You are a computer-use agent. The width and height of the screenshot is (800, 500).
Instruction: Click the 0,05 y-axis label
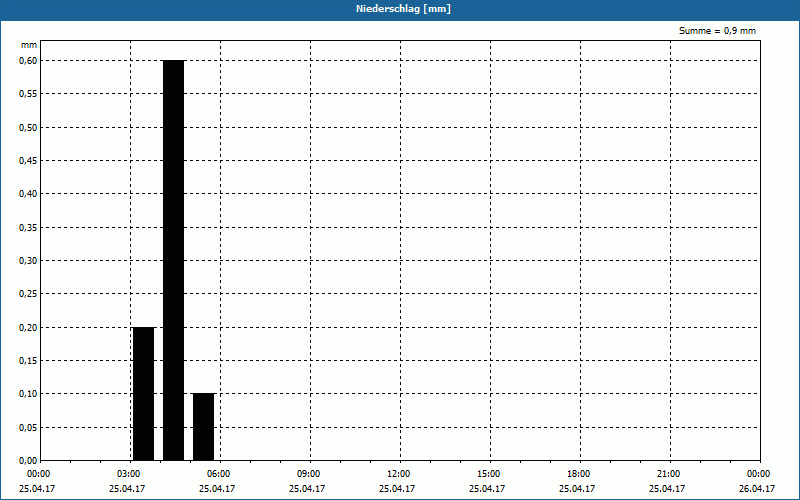click(x=28, y=428)
